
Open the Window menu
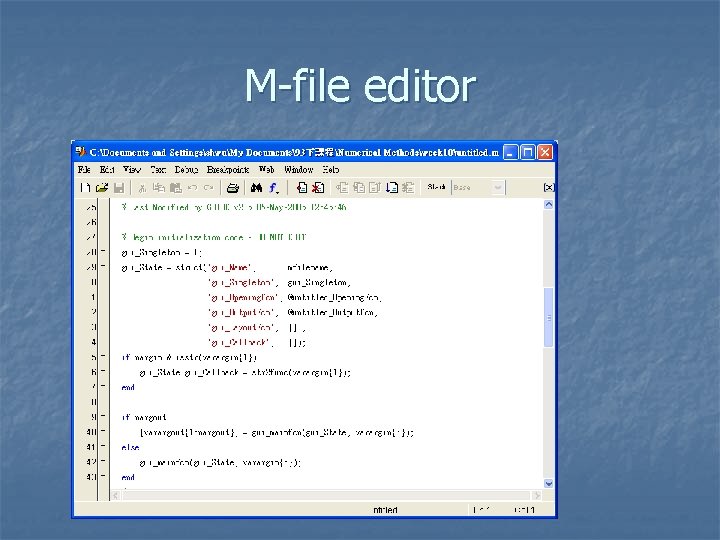tap(298, 169)
